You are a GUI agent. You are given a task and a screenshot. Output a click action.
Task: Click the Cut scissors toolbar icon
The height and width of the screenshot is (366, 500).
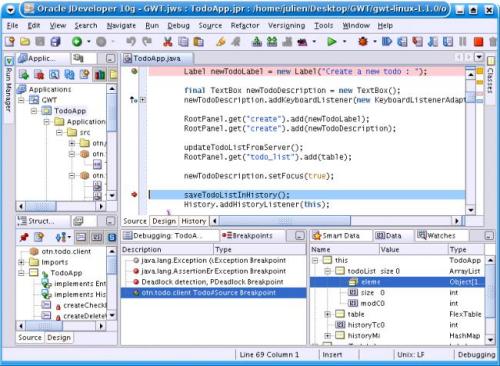[168, 42]
